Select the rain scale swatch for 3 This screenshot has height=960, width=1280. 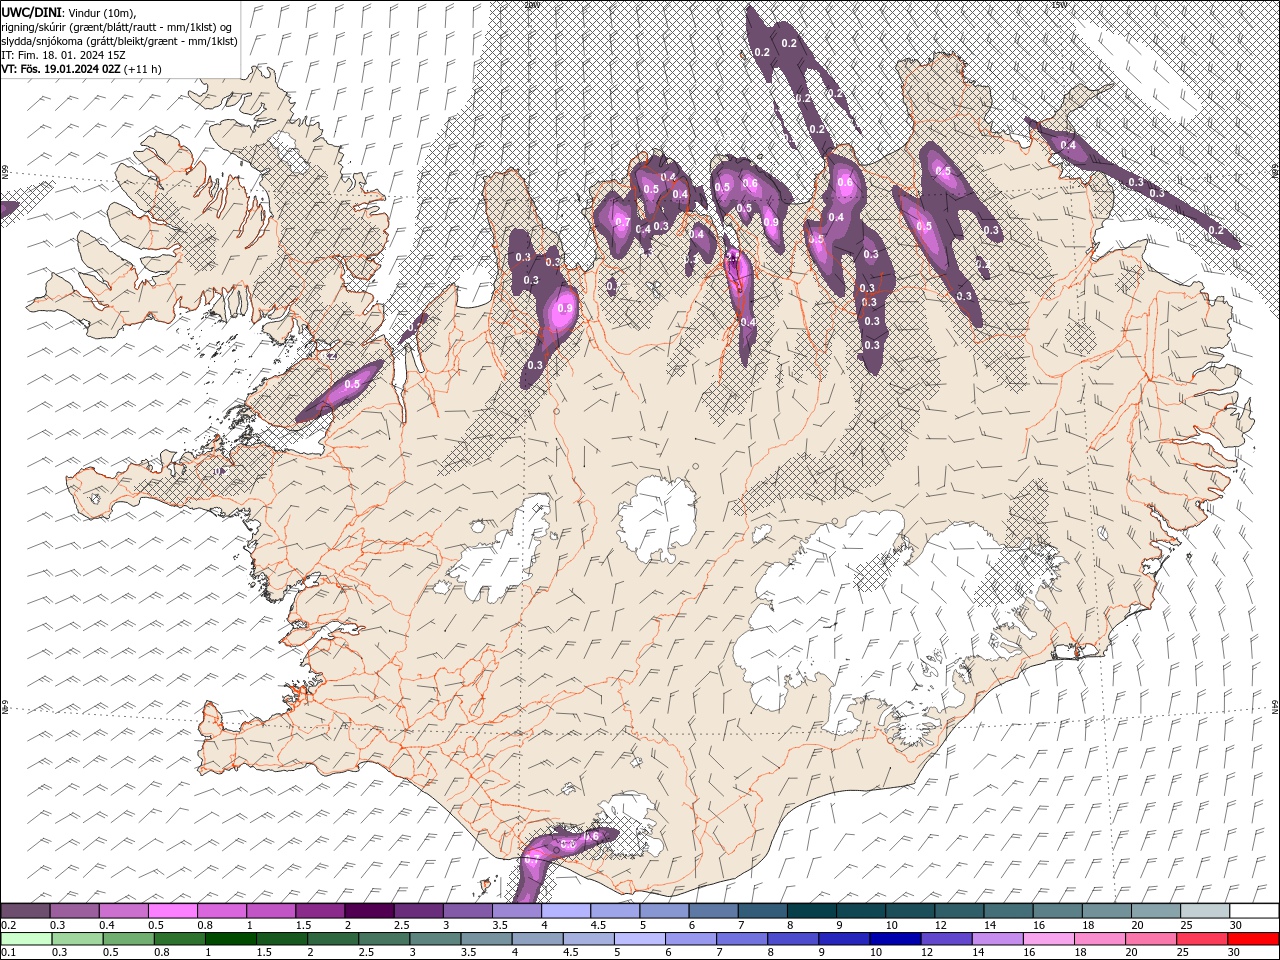435,939
